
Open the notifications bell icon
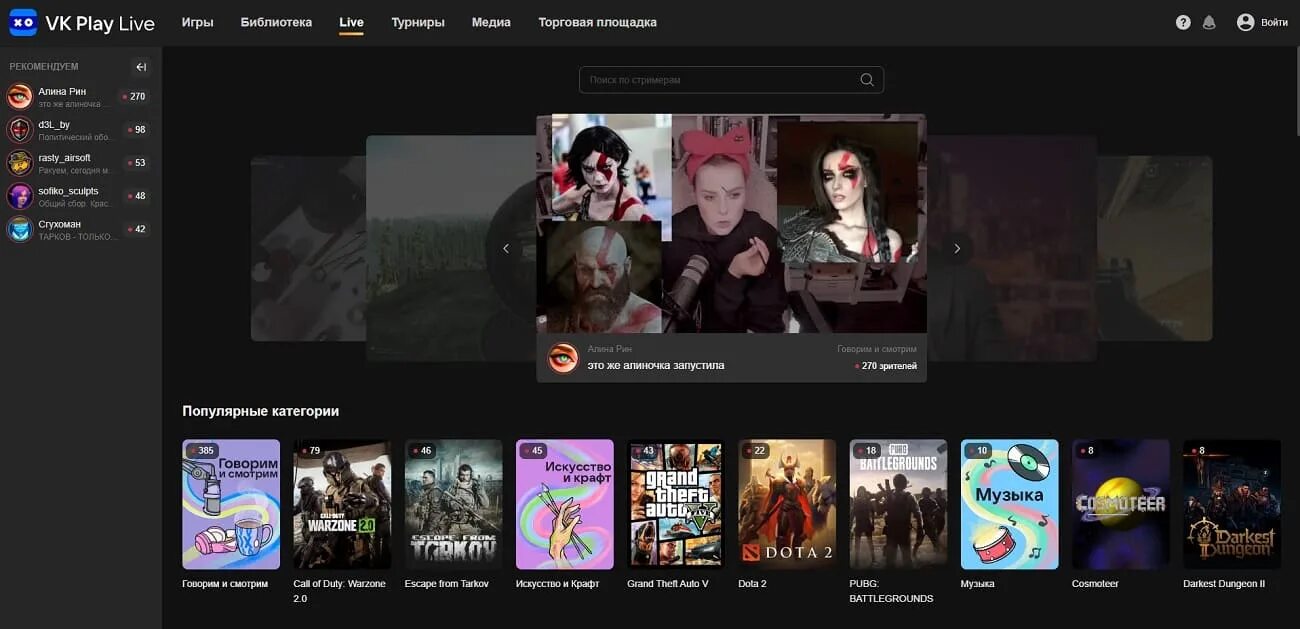(x=1209, y=22)
